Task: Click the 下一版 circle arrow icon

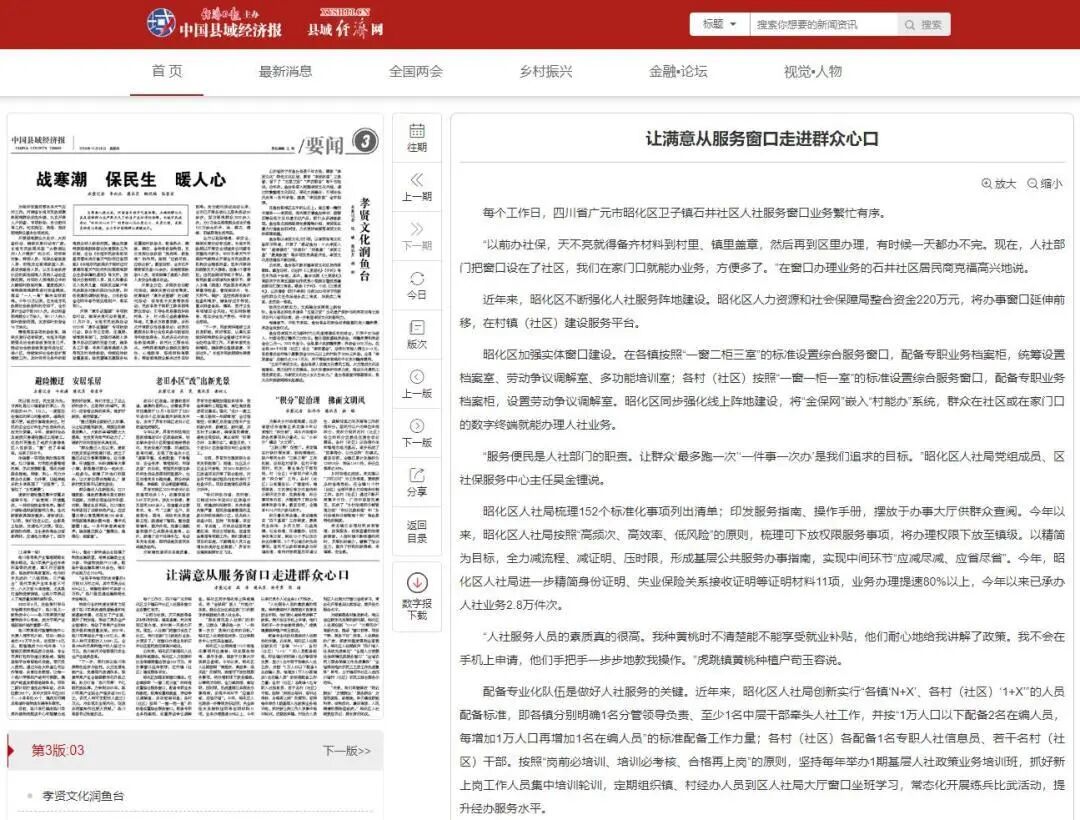Action: [417, 425]
